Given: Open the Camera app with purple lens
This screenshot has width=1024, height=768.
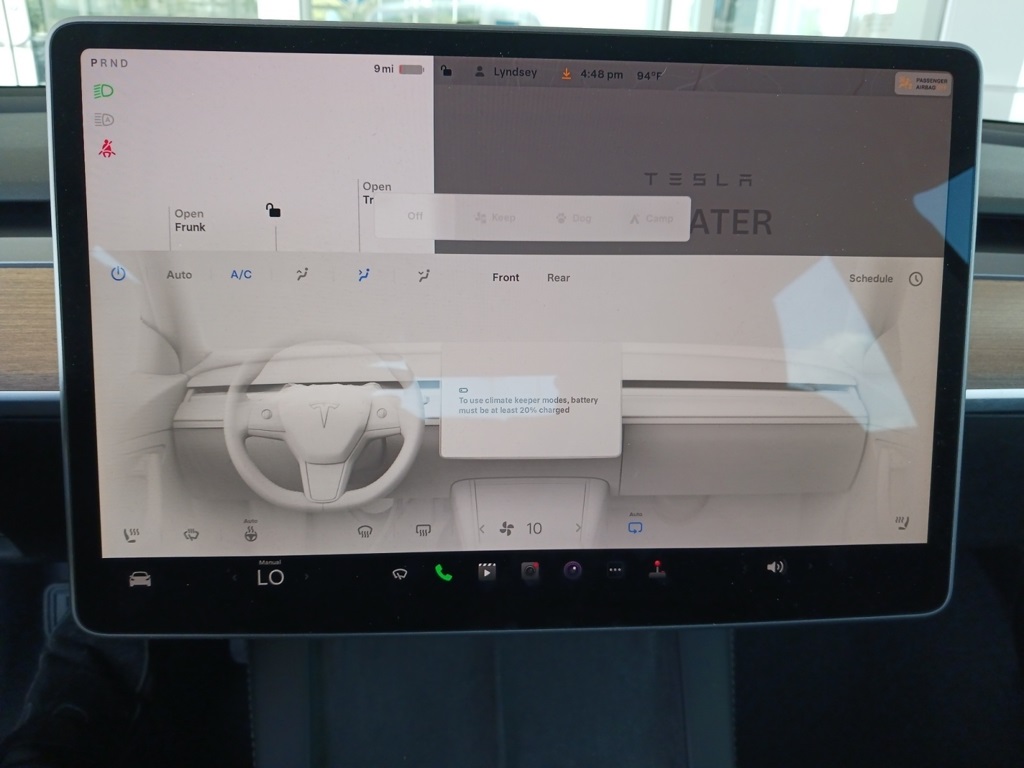Looking at the screenshot, I should click(x=572, y=570).
